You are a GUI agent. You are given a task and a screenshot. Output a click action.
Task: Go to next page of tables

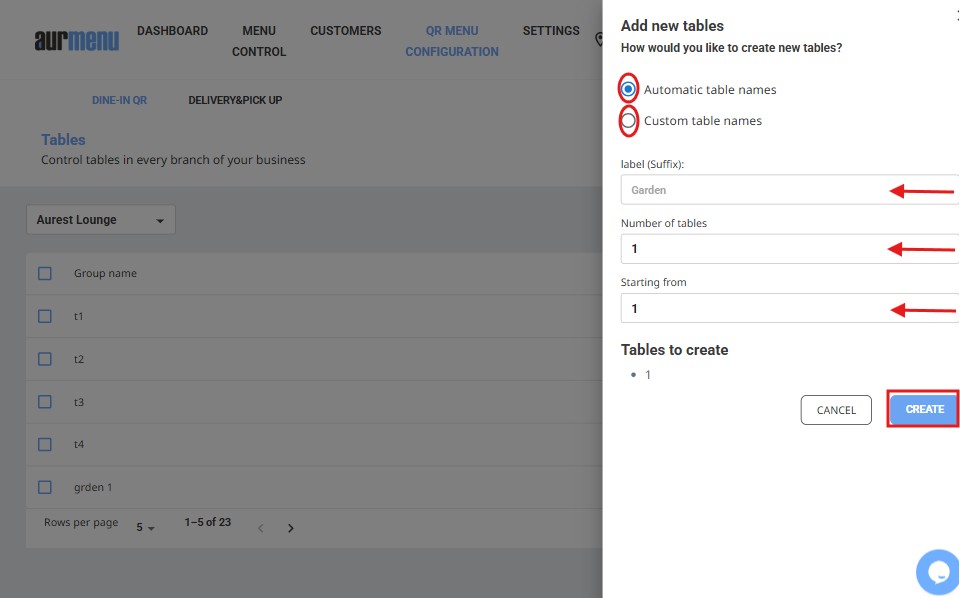pyautogui.click(x=291, y=528)
